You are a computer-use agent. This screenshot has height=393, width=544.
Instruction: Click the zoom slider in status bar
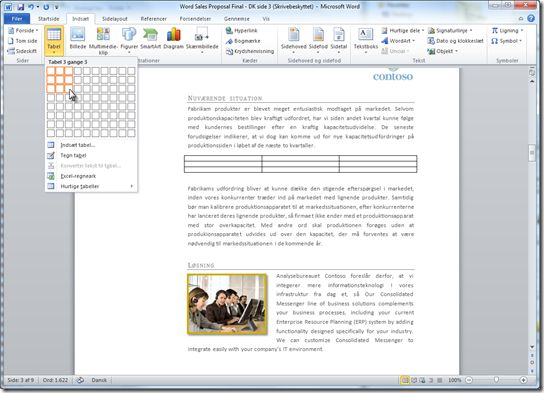pos(496,380)
